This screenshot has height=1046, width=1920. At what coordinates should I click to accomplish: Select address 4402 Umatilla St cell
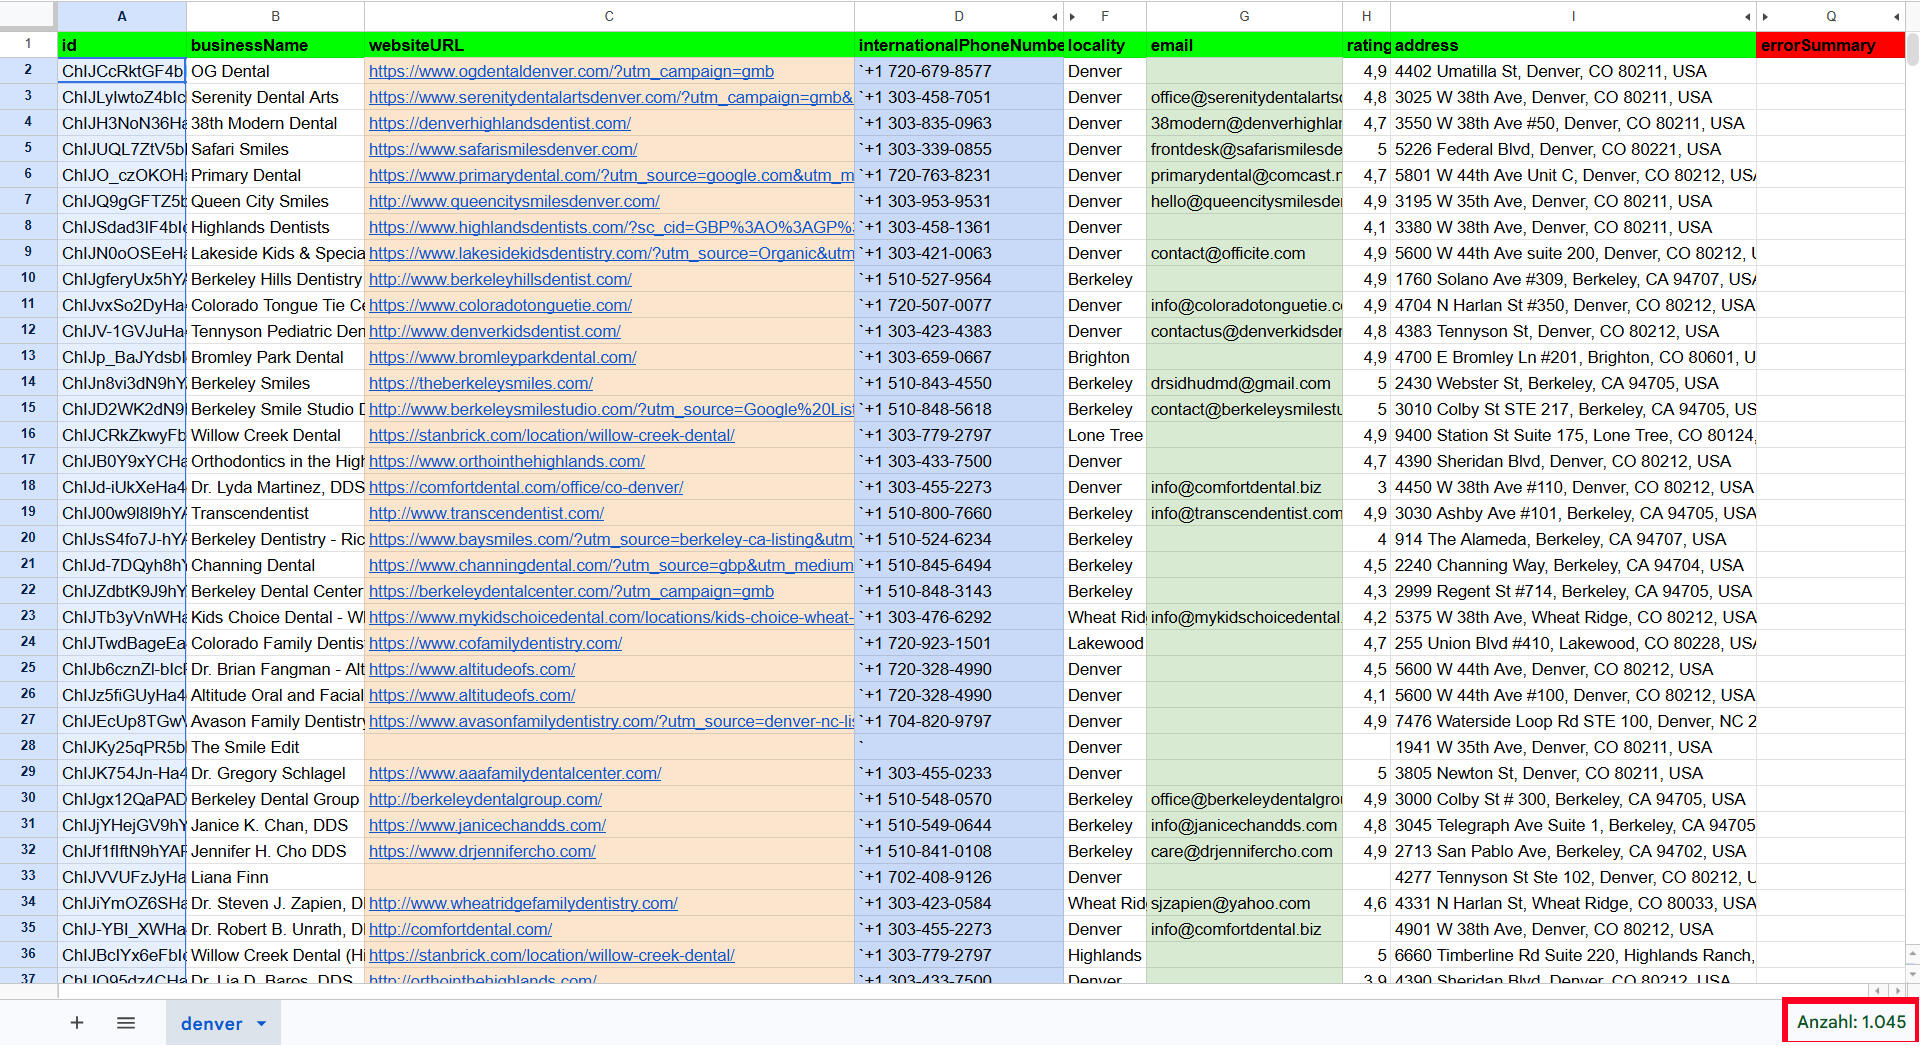(x=1573, y=71)
